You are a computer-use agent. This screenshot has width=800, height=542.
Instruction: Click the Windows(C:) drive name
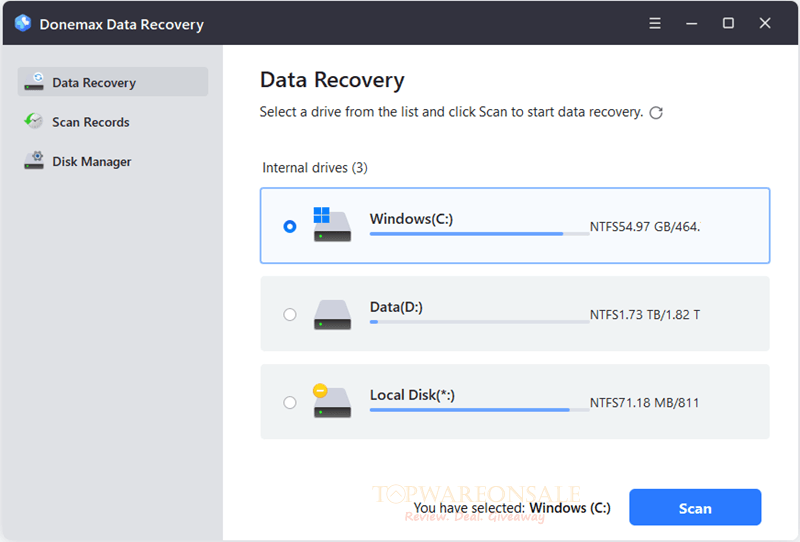tap(411, 219)
